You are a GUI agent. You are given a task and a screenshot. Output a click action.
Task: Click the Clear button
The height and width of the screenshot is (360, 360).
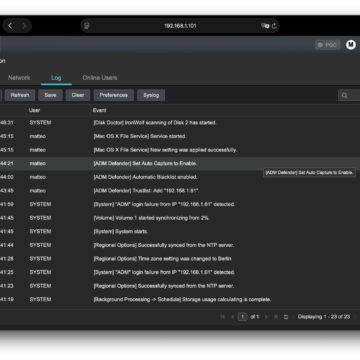78,95
